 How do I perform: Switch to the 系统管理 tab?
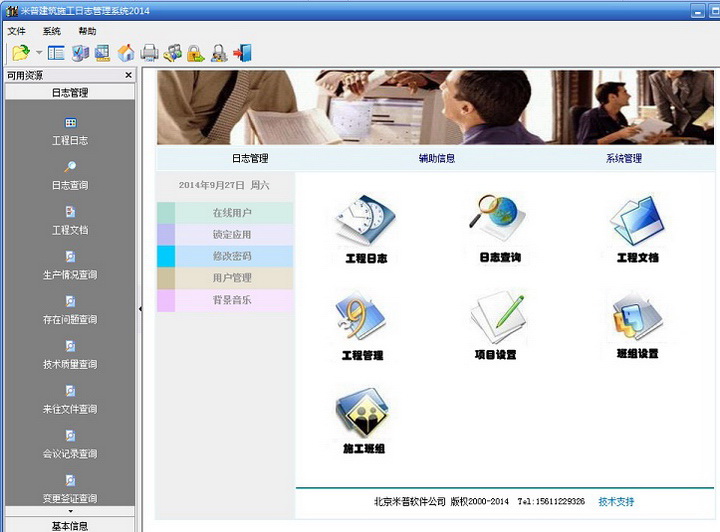tap(624, 158)
